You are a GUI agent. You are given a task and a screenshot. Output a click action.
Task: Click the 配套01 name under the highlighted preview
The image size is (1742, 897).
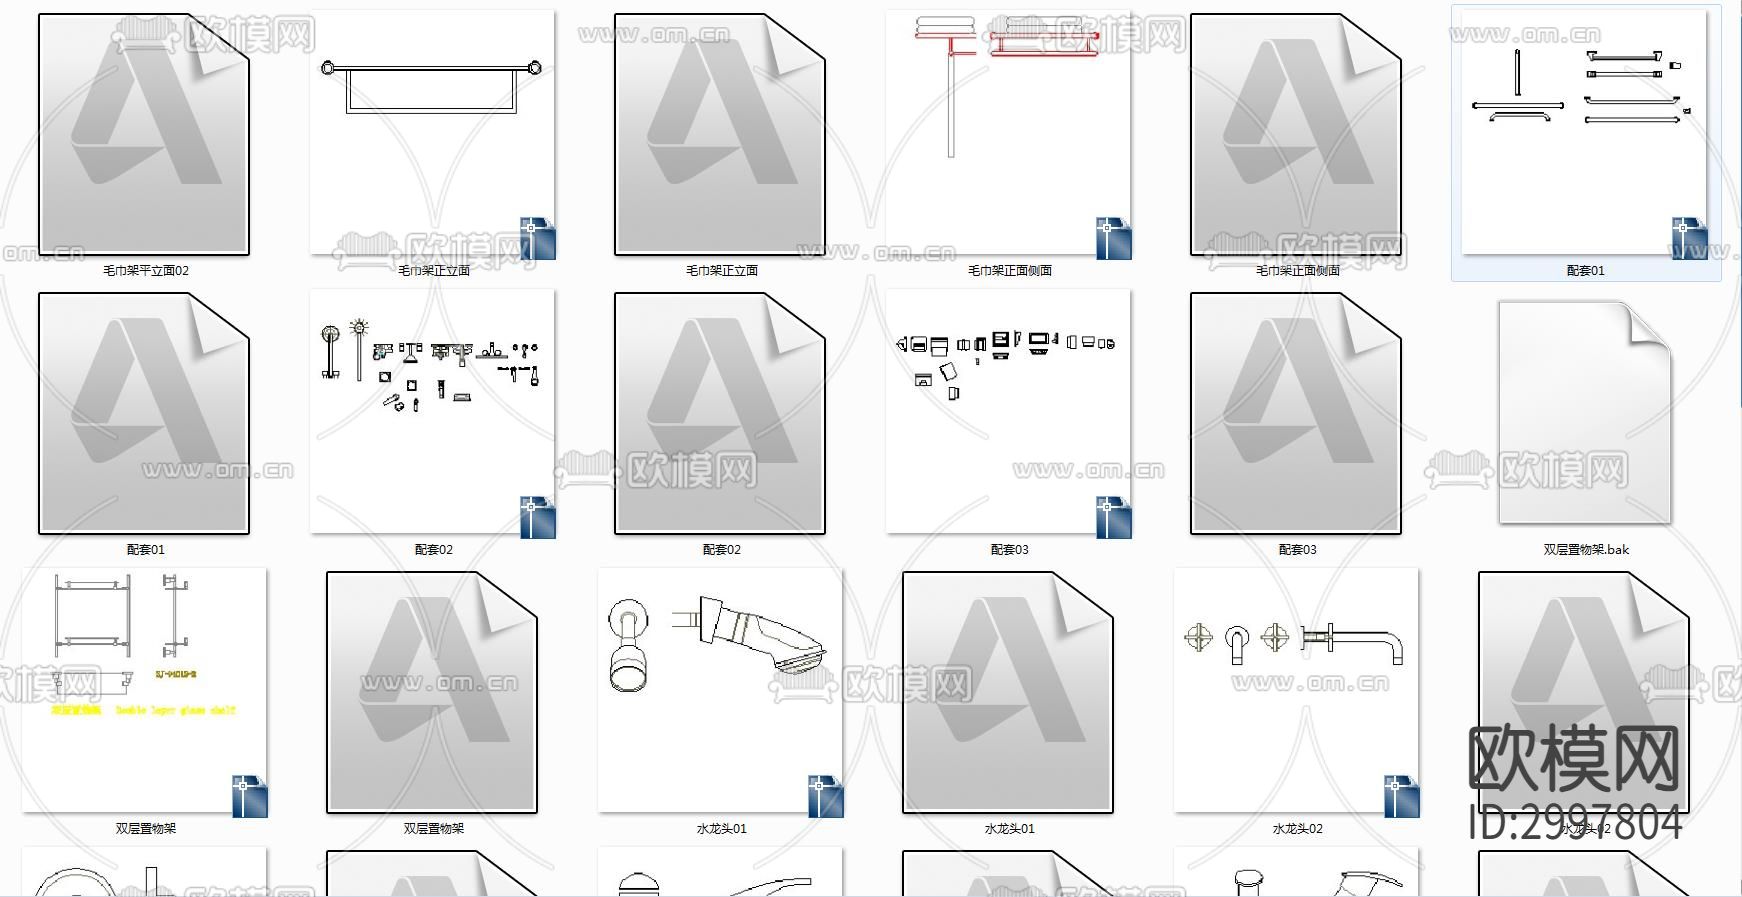pyautogui.click(x=1586, y=271)
